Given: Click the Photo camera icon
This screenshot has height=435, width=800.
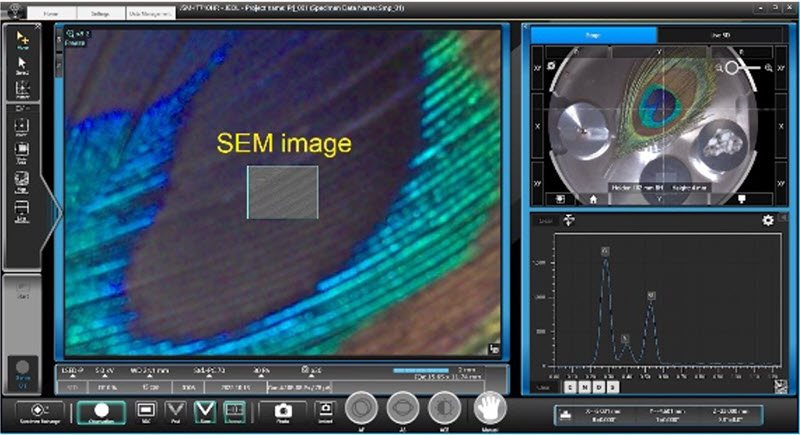Looking at the screenshot, I should click(x=282, y=411).
